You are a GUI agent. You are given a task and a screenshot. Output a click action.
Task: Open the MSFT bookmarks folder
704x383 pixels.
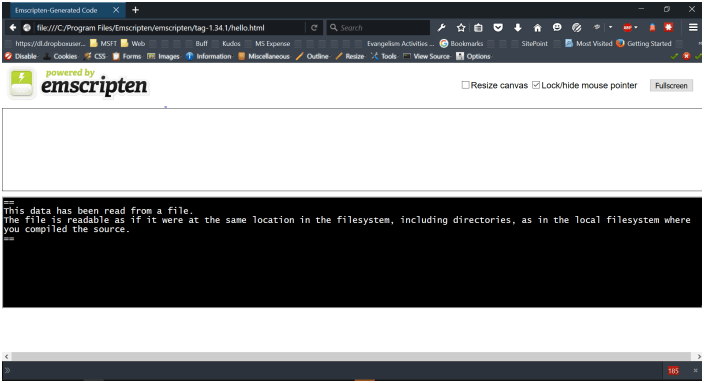click(x=104, y=44)
